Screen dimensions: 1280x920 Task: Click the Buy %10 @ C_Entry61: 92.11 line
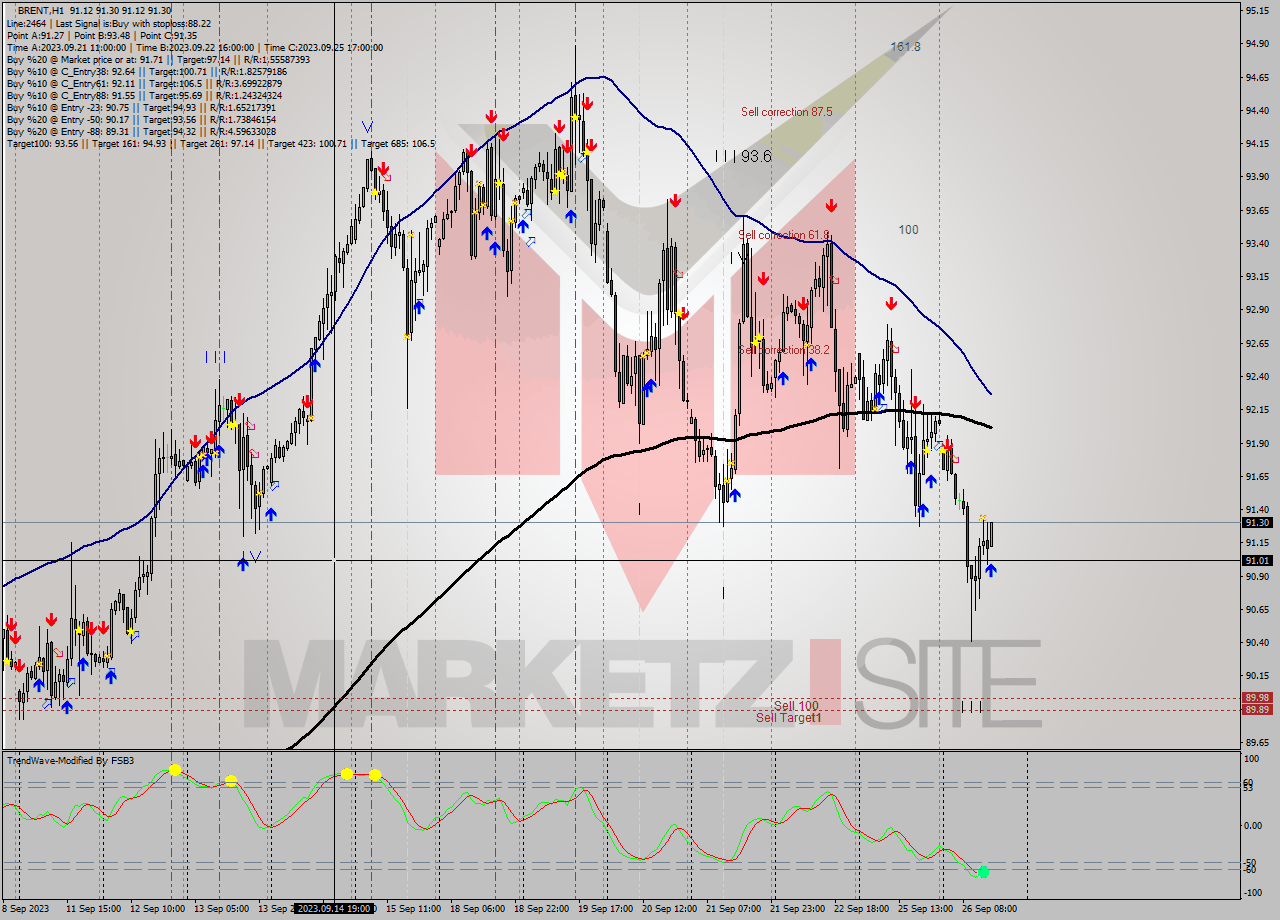click(144, 83)
